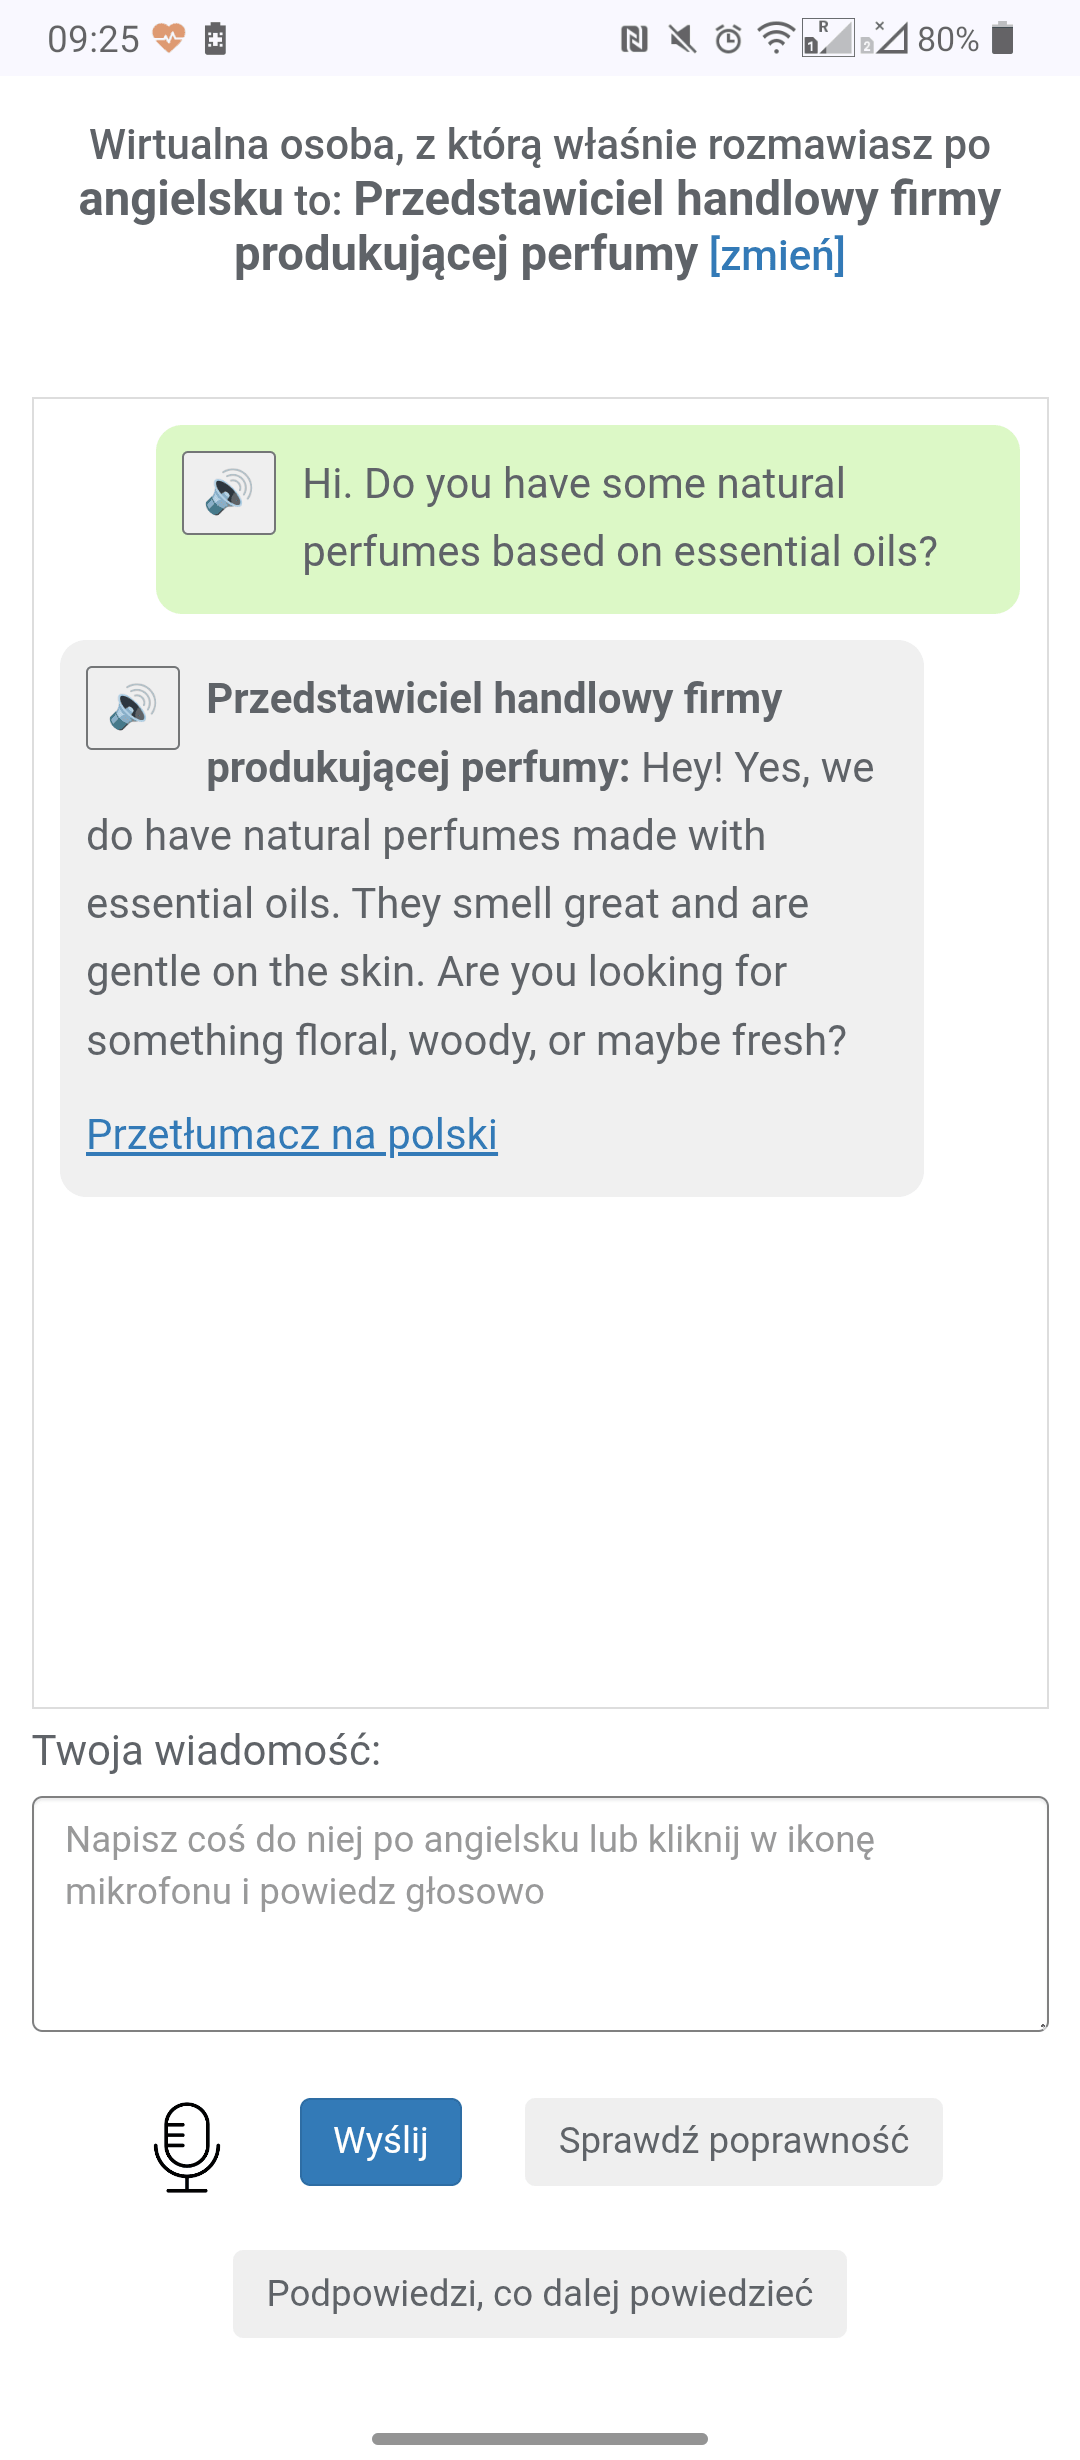
Task: Click "Przetłumacz na polski" translation link
Action: click(292, 1135)
